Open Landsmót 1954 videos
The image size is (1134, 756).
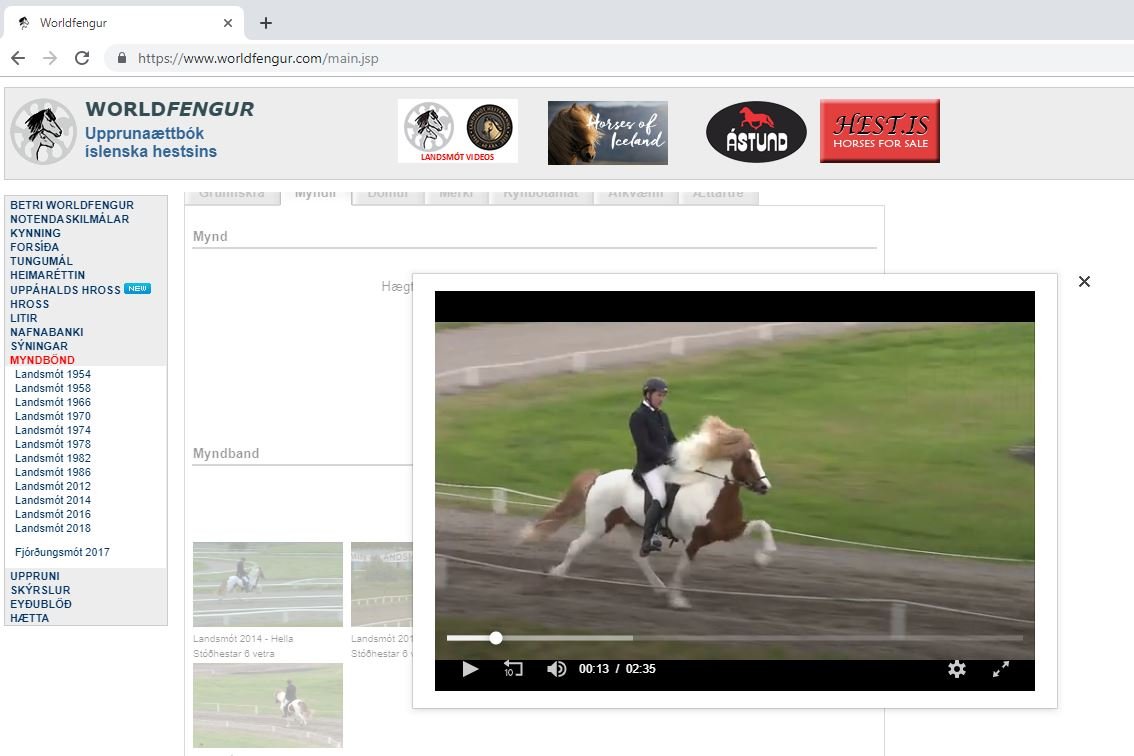[x=53, y=374]
